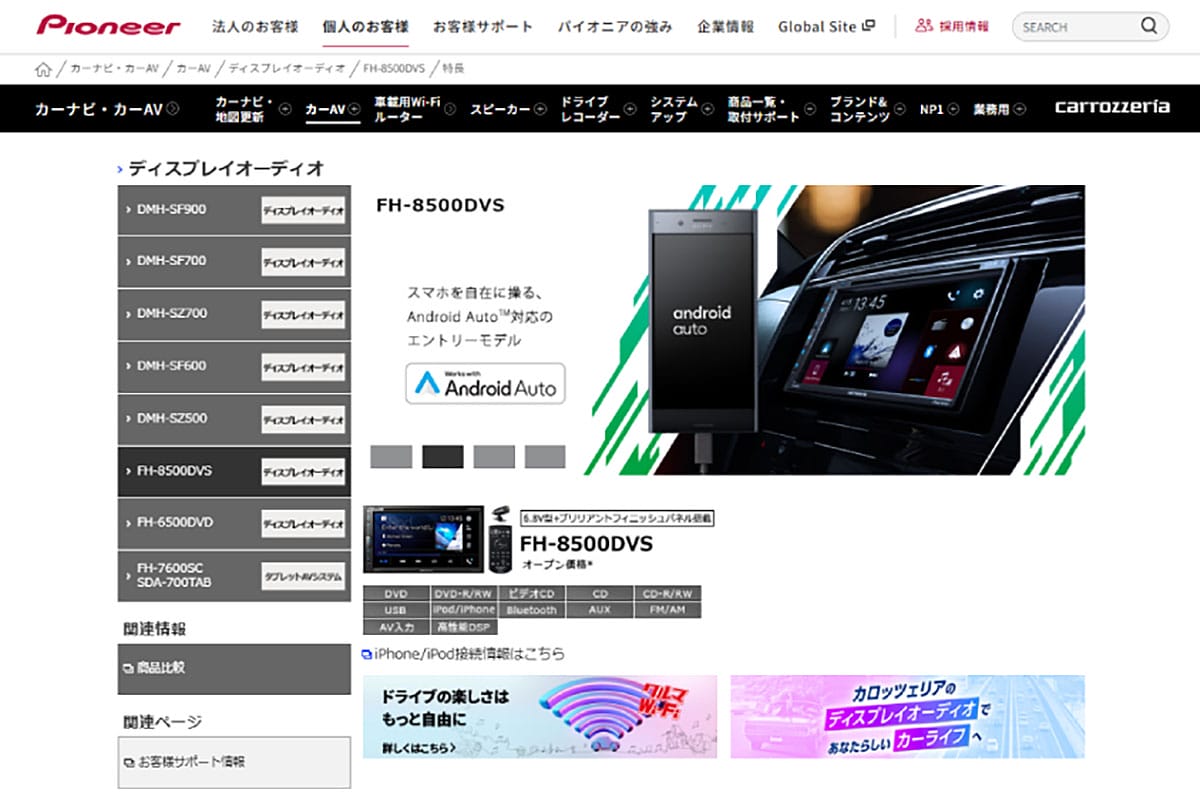Select DMH-SF600 in sidebar

234,366
